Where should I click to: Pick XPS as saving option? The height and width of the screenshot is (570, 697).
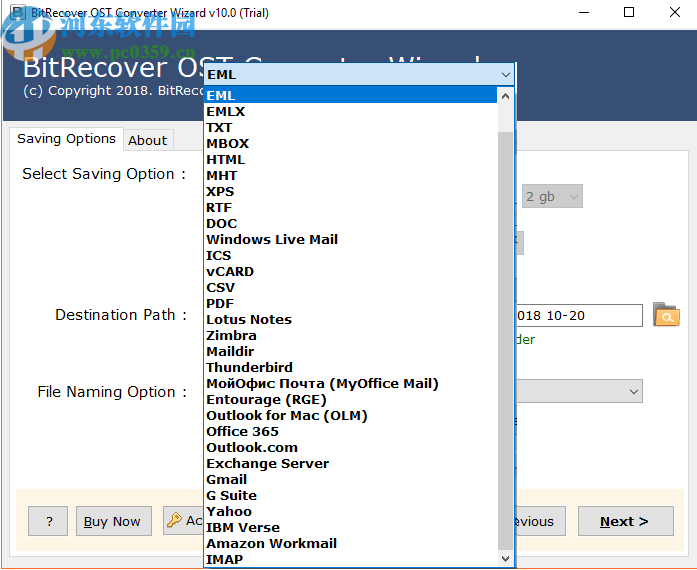[350, 191]
